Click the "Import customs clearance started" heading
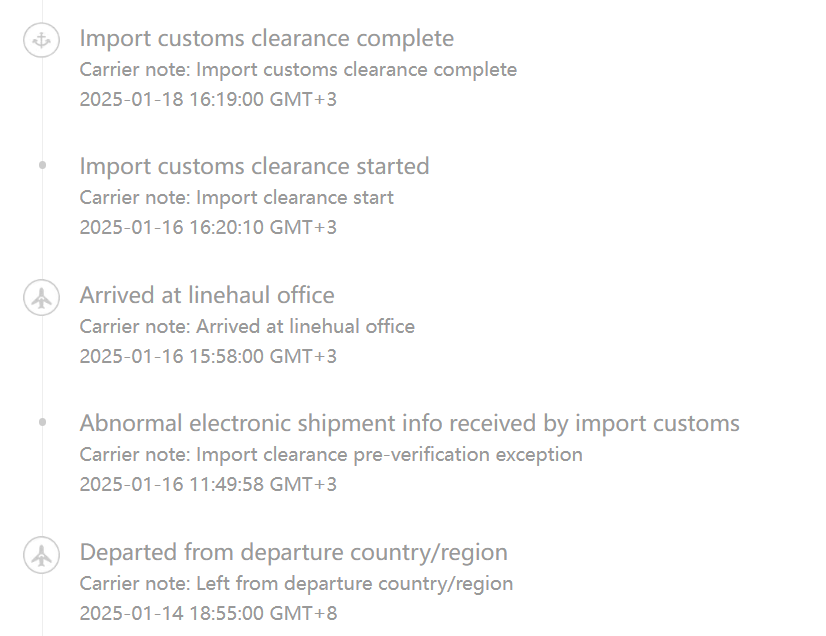 pos(254,166)
